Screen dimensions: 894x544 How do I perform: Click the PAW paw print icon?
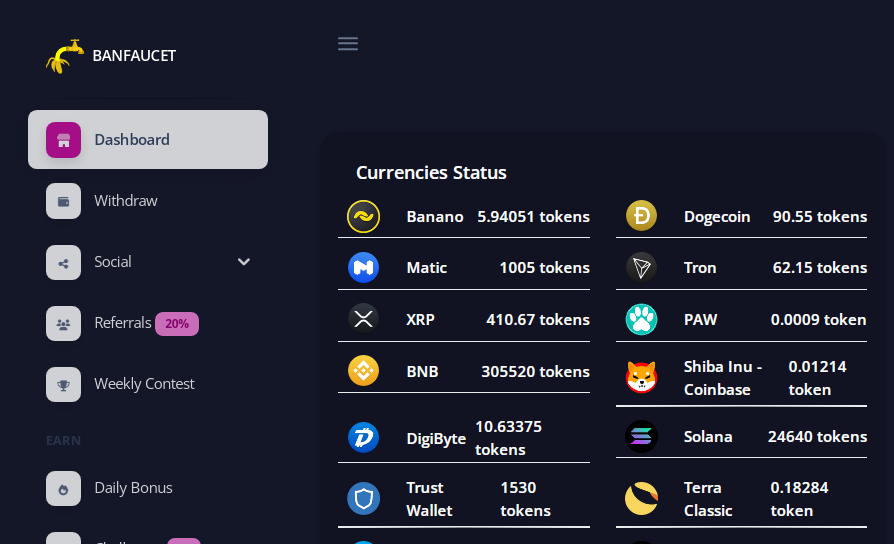coord(641,319)
